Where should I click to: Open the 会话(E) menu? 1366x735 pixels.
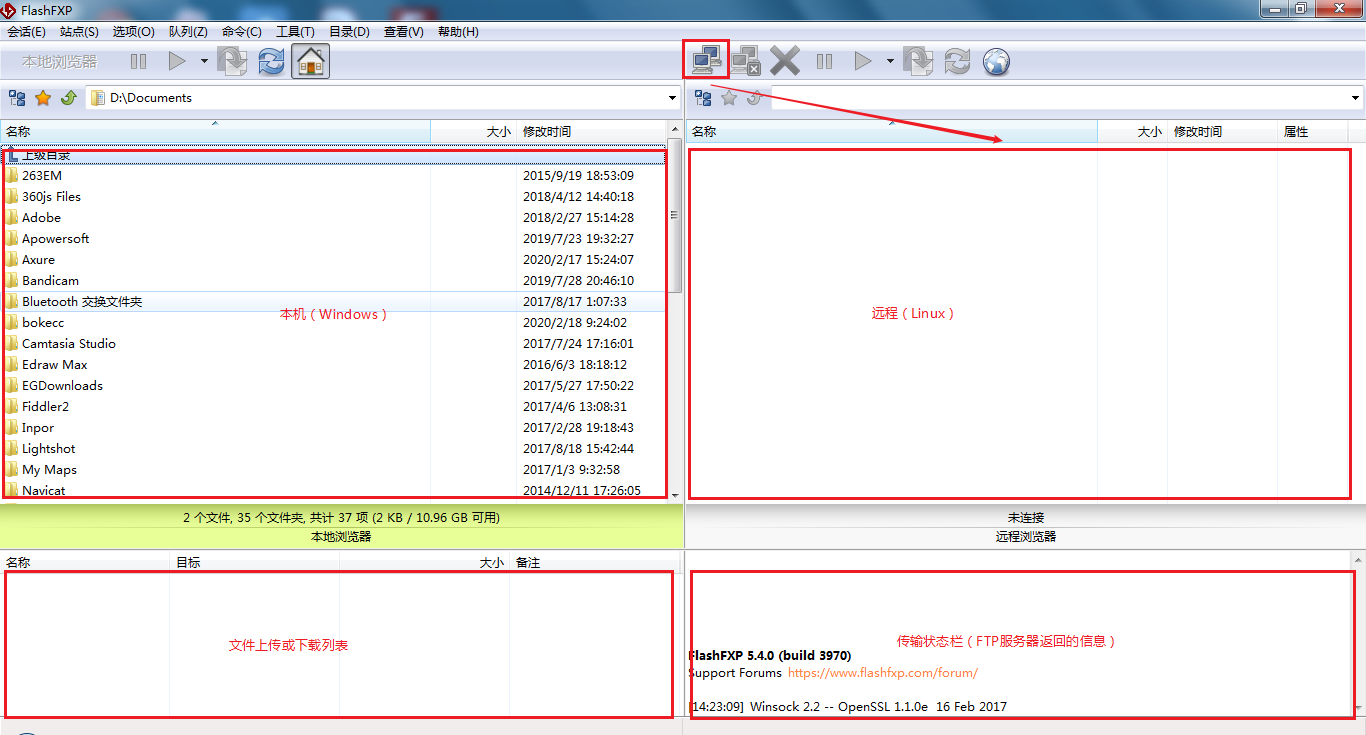(x=27, y=32)
